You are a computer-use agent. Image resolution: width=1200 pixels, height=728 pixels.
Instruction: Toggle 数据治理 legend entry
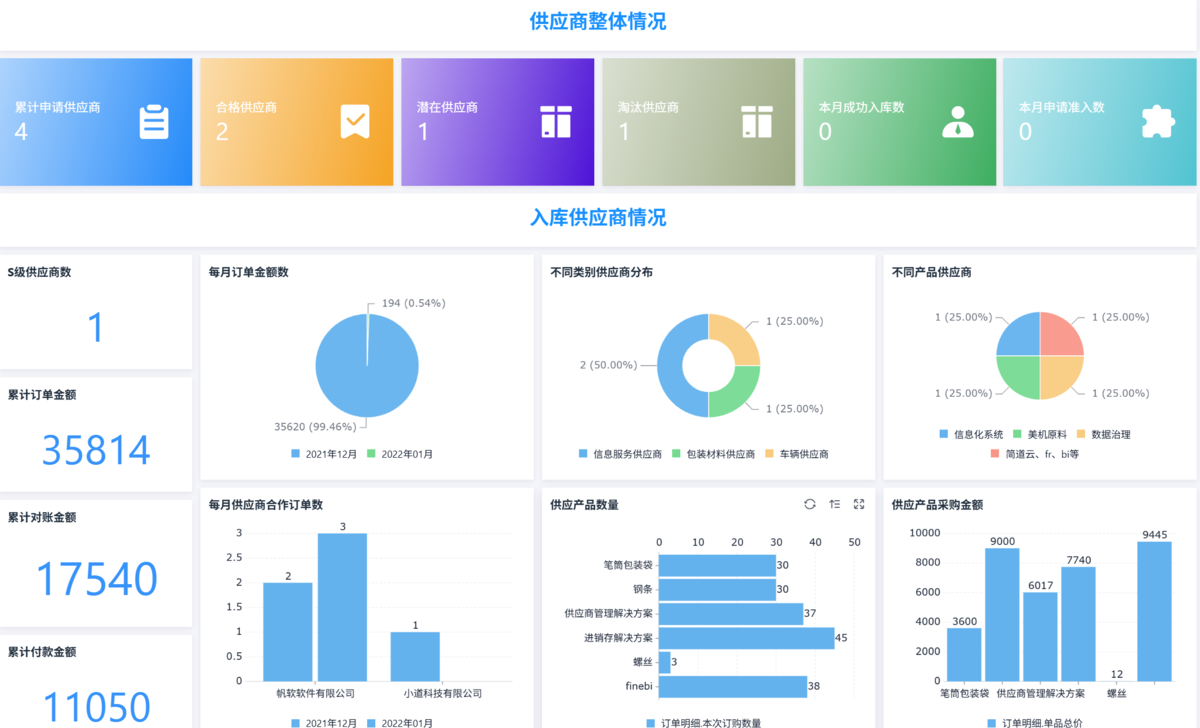1104,434
